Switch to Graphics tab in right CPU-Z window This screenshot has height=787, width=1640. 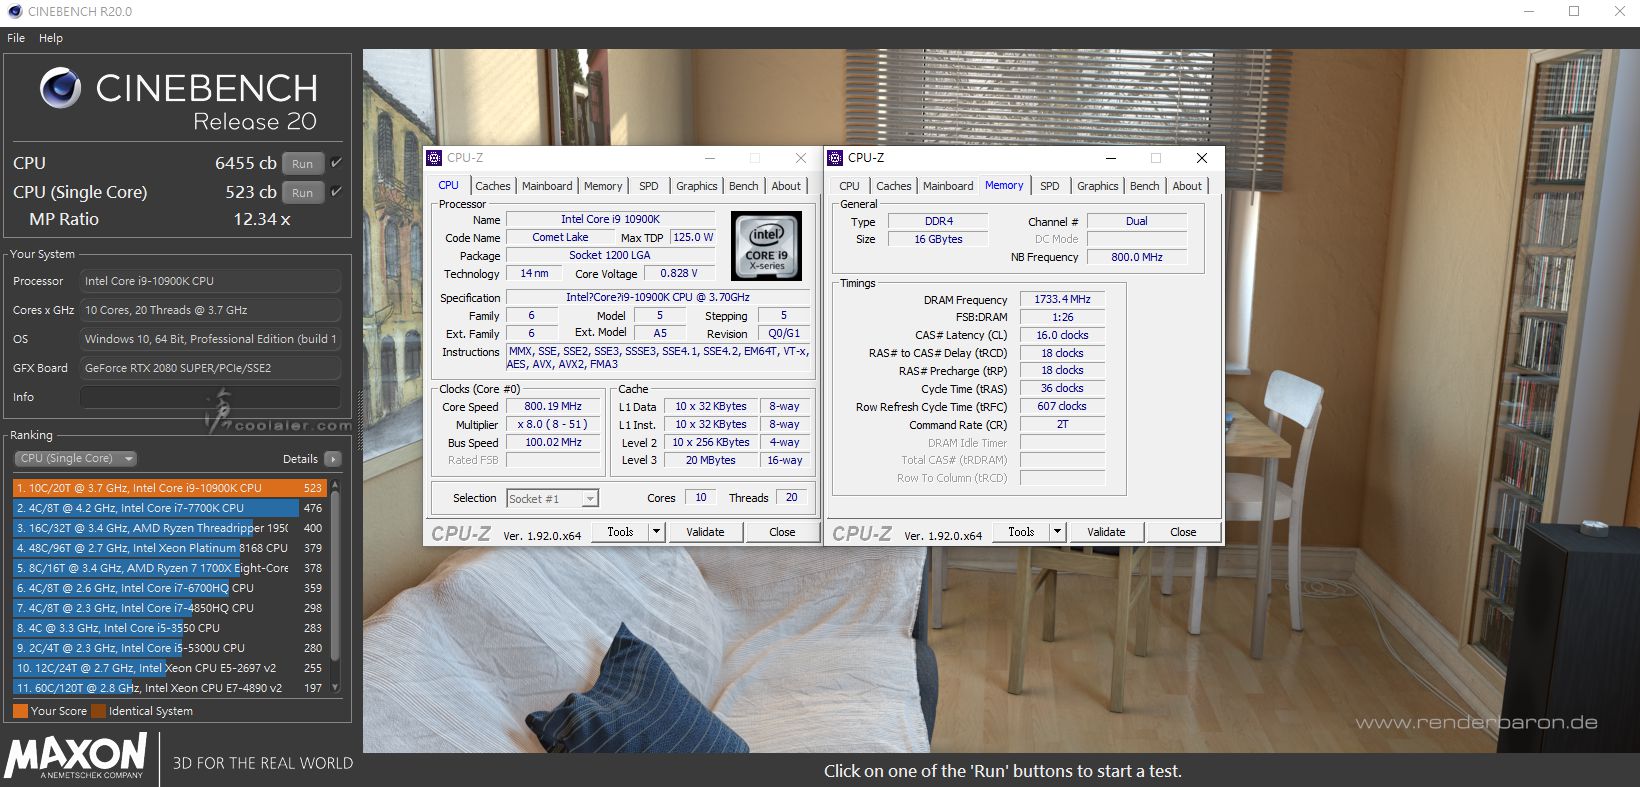(x=1097, y=186)
